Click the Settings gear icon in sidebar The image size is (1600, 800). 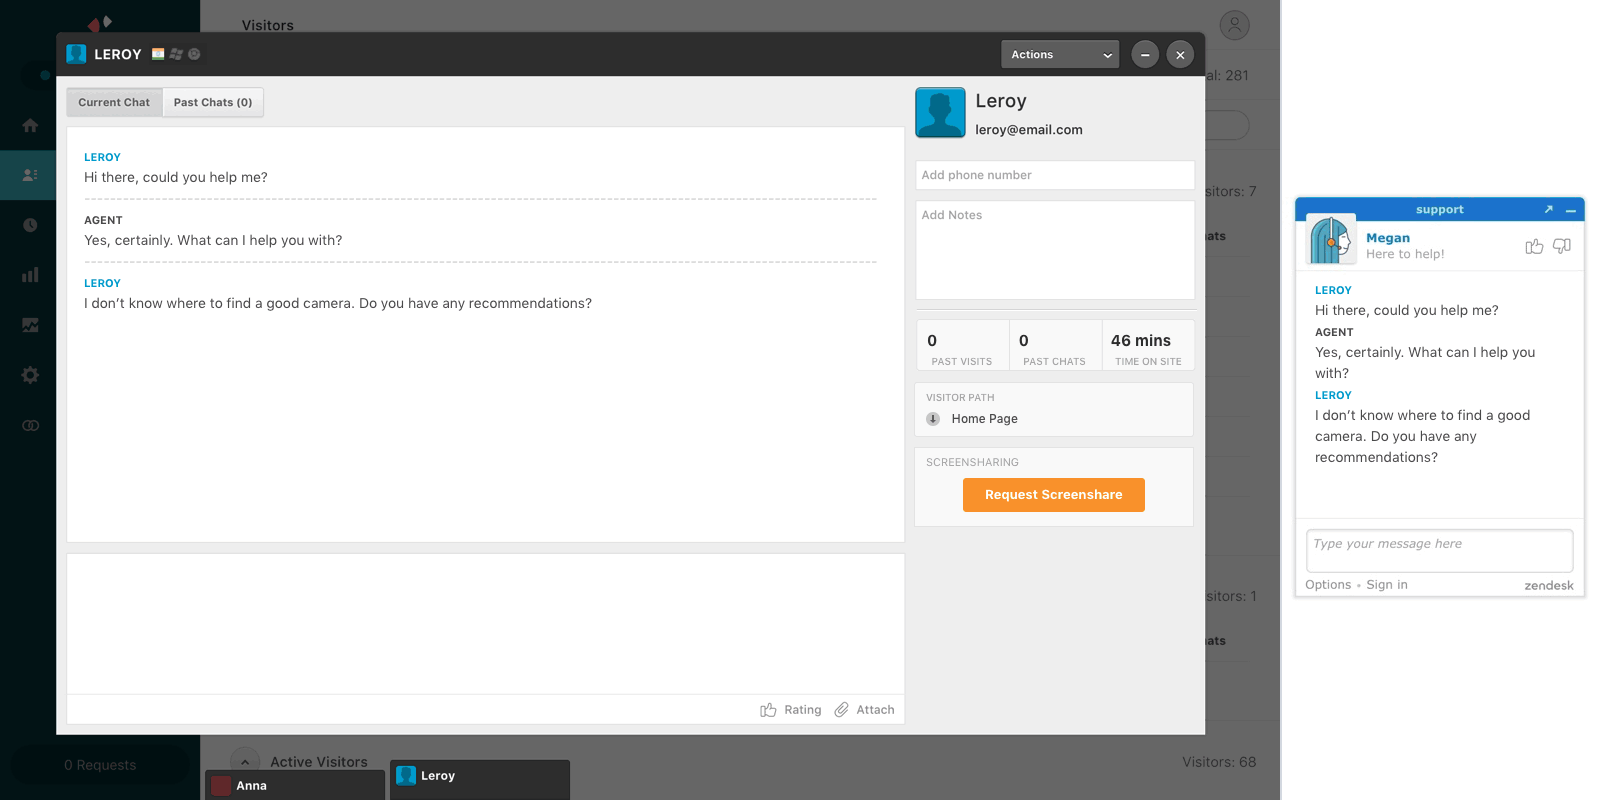tap(30, 375)
